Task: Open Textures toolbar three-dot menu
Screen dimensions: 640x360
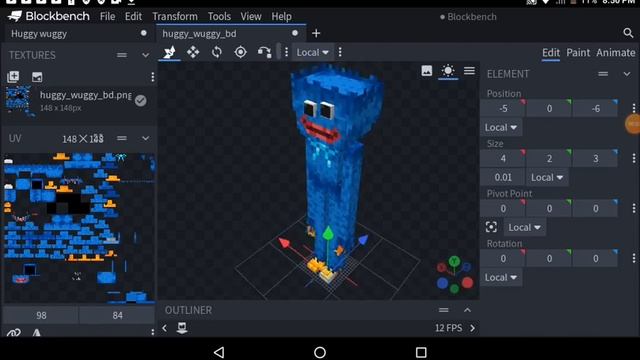Action: tap(153, 77)
